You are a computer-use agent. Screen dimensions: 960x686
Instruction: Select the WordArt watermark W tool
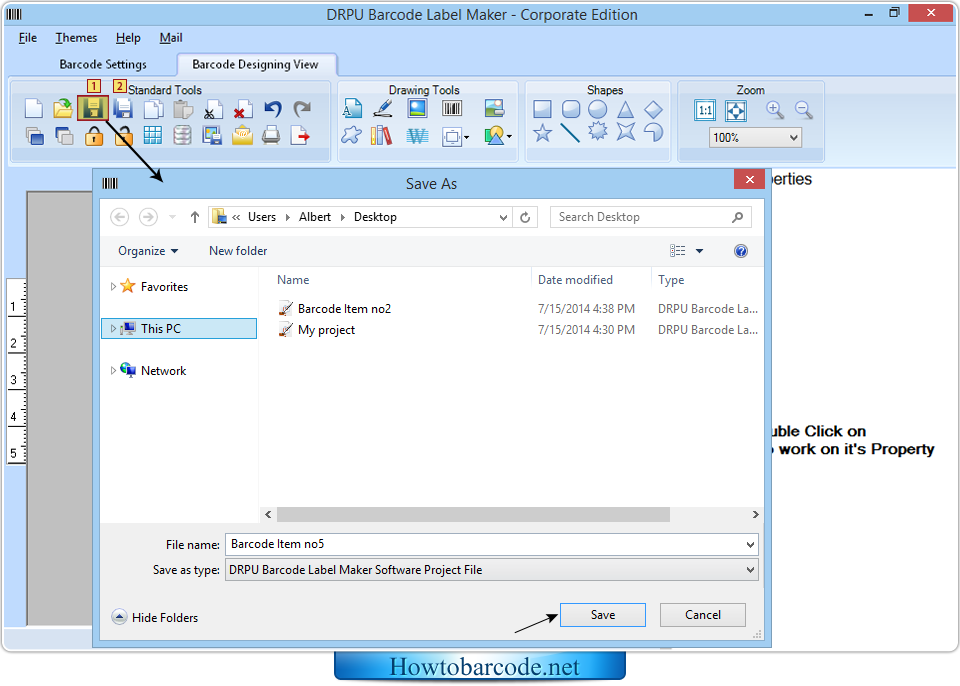click(417, 135)
